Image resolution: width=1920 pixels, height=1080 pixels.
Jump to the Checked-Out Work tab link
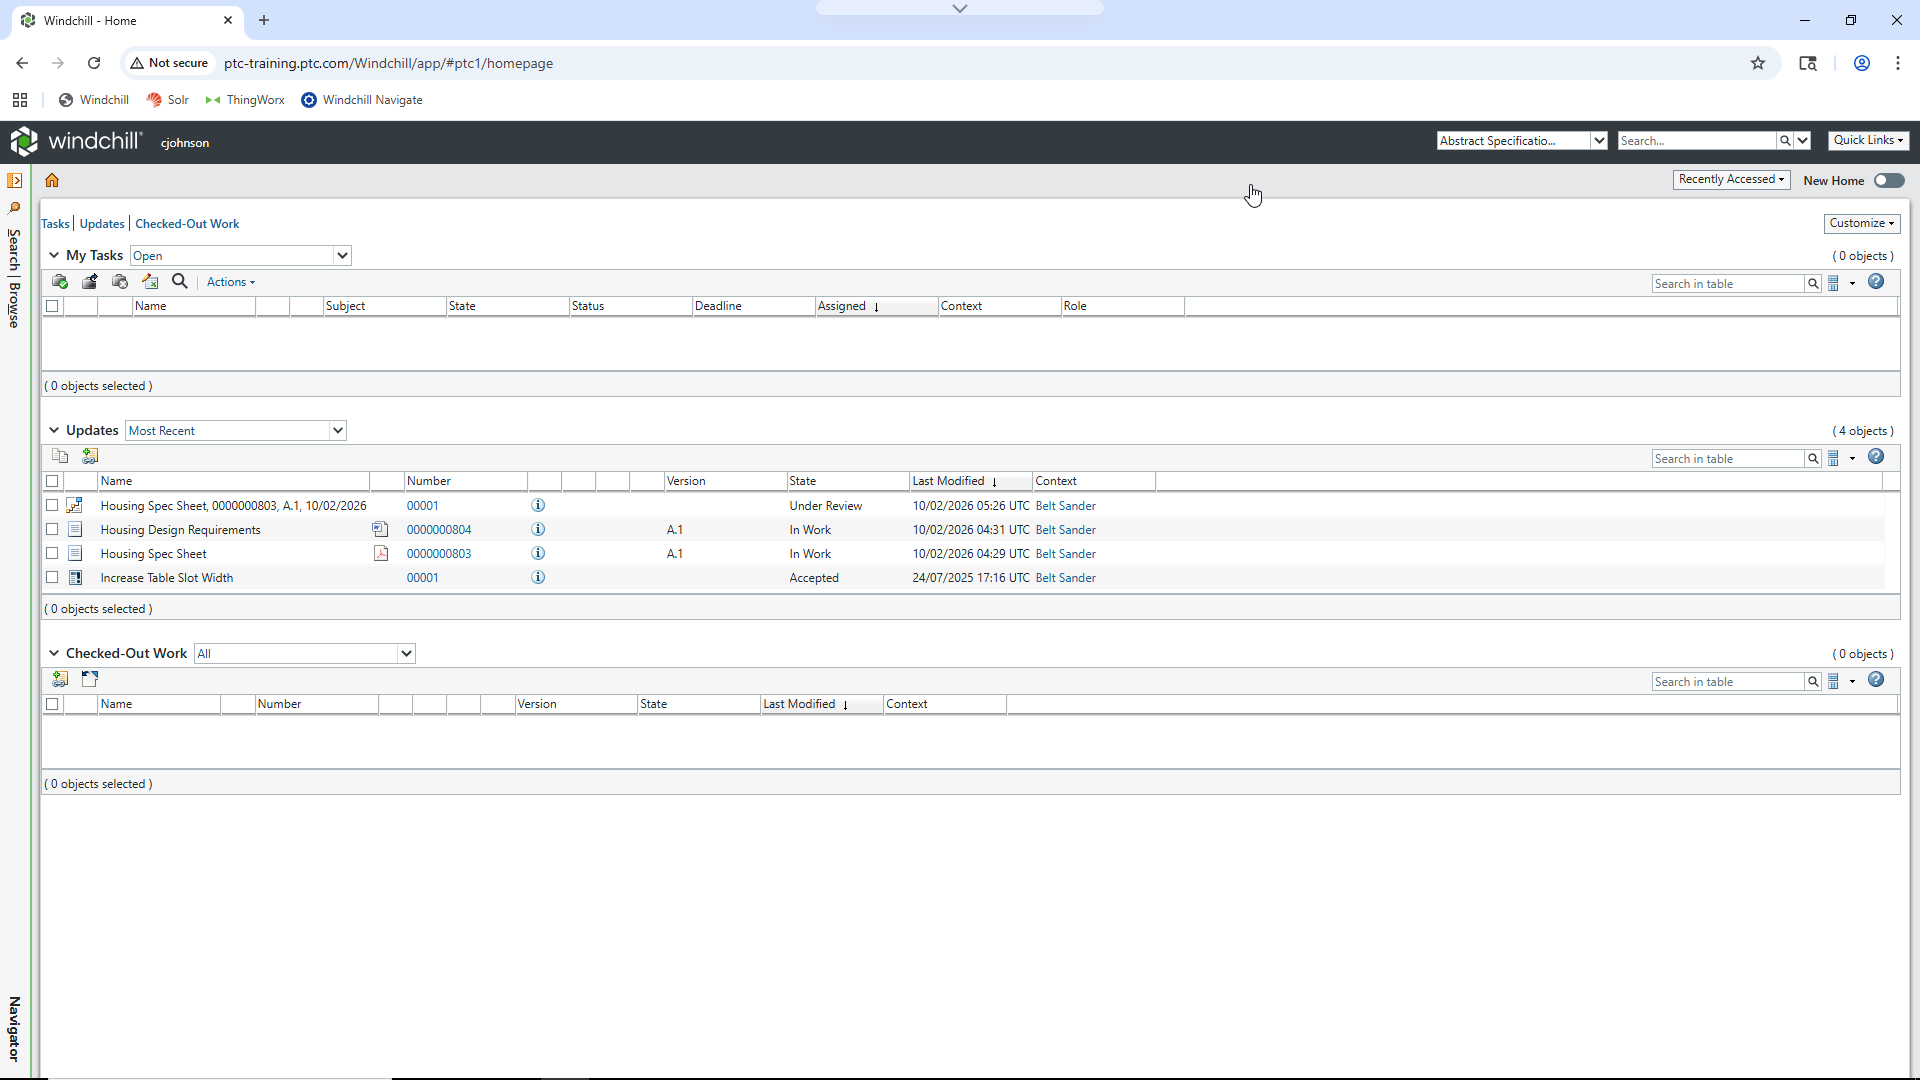tap(187, 224)
